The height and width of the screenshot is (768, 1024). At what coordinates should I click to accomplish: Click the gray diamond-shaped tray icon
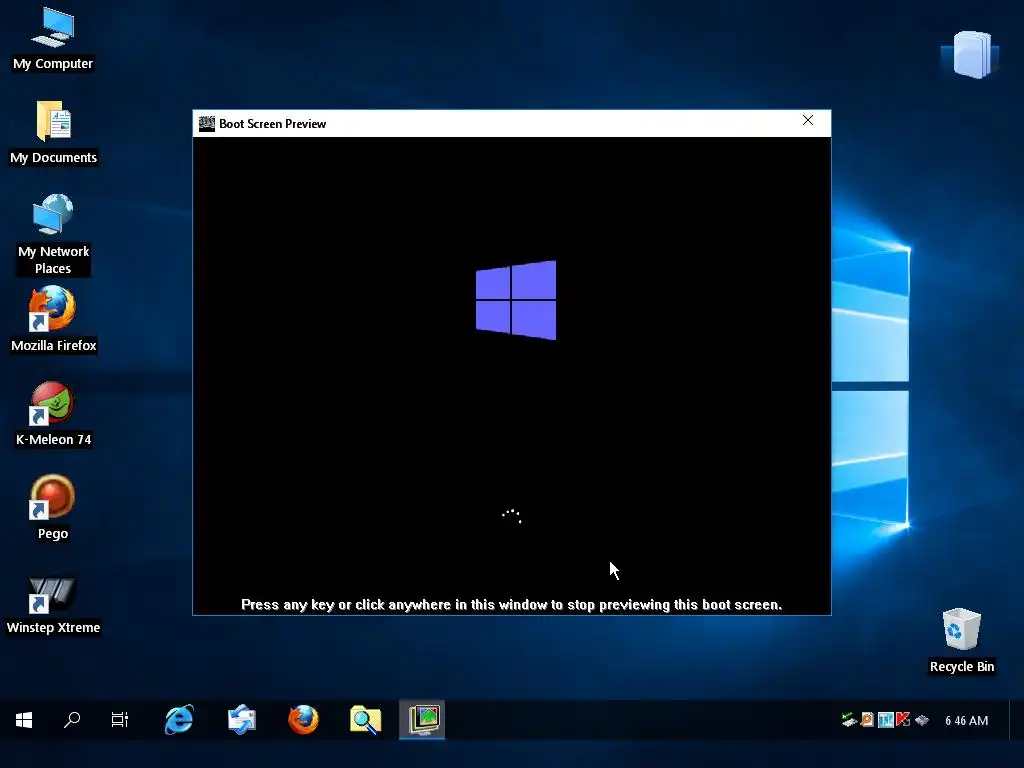coord(922,720)
